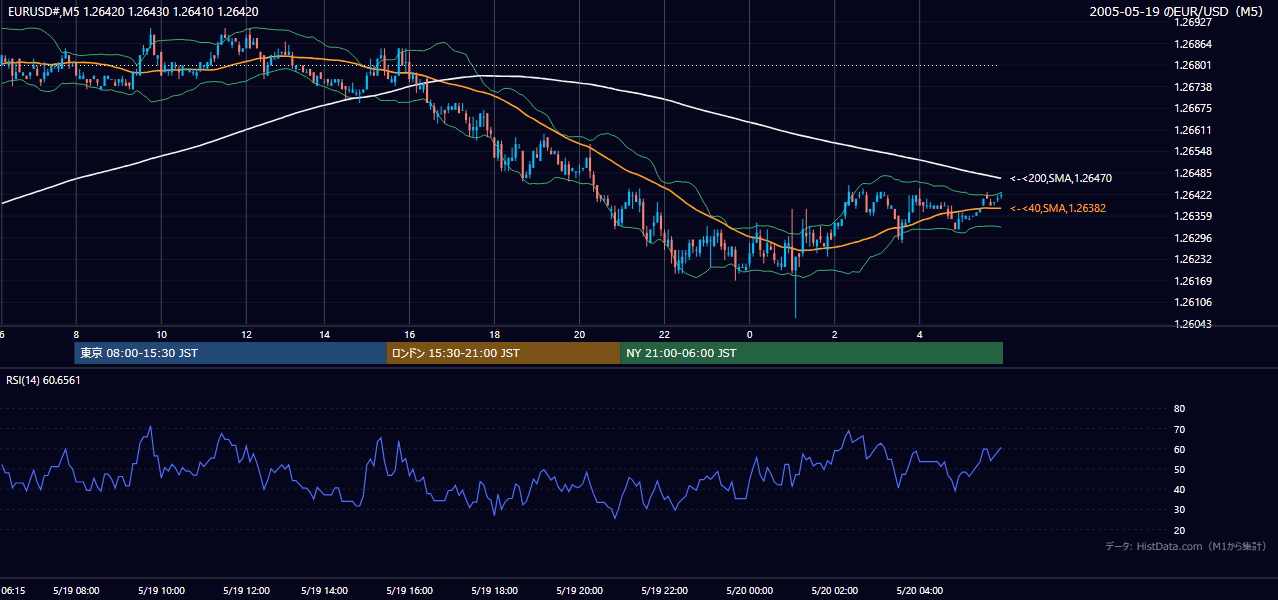This screenshot has height=600, width=1278.
Task: Click hour tick 0 under the price chart
Action: (x=749, y=334)
